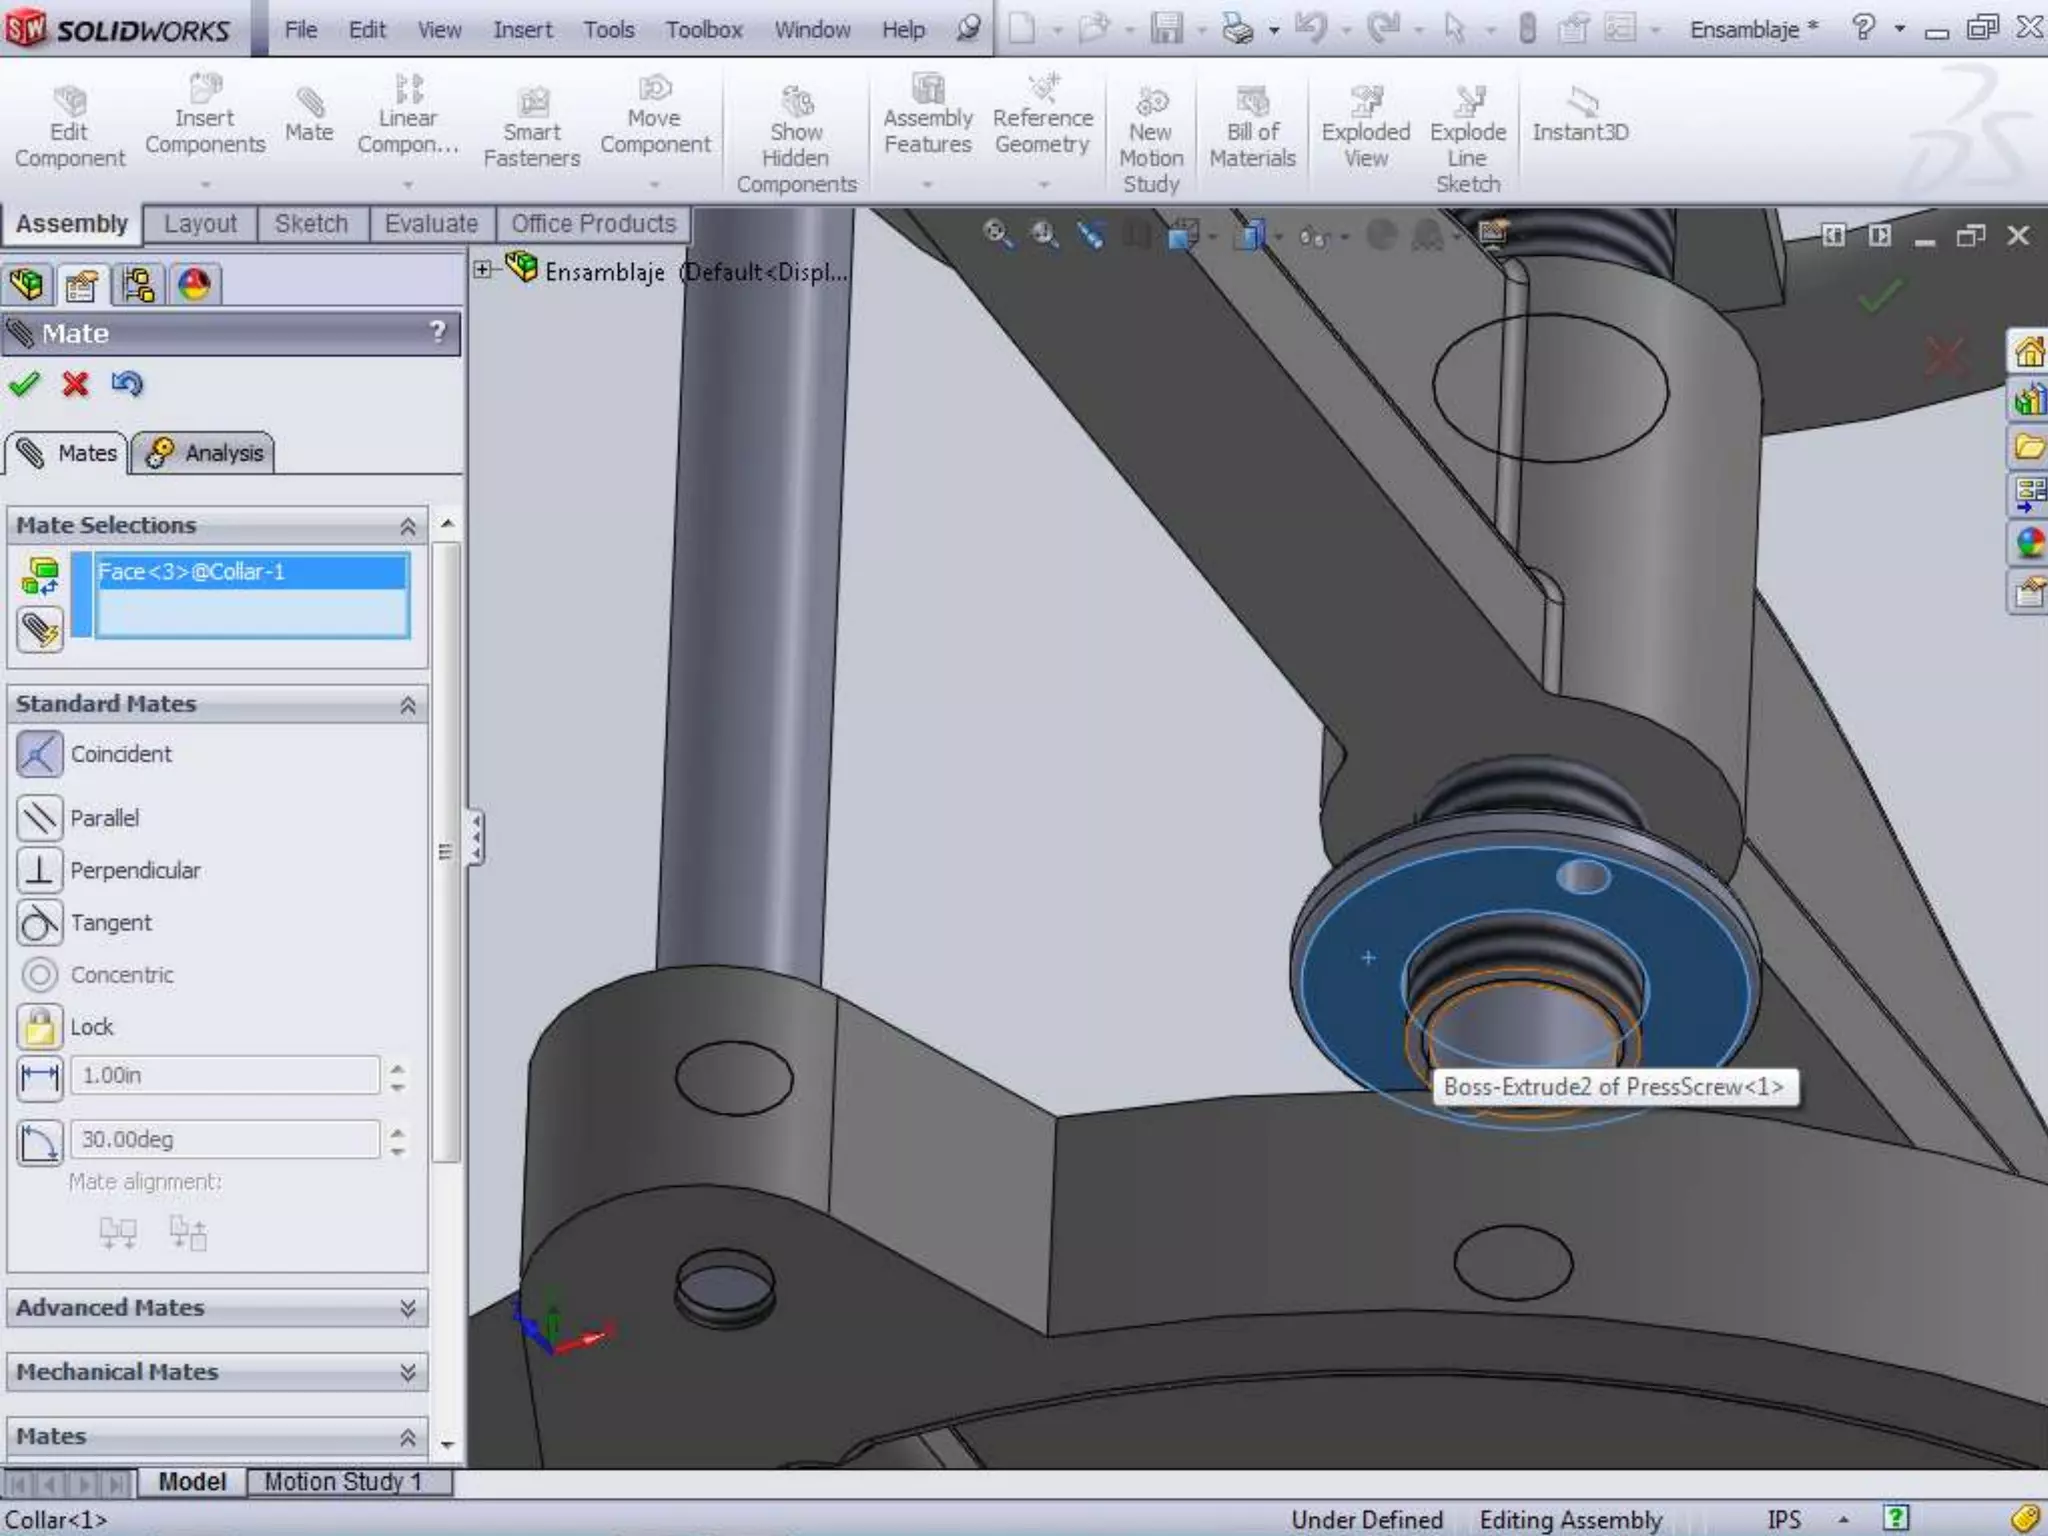The height and width of the screenshot is (1536, 2048).
Task: Toggle the Parallel mate option
Action: 40,818
